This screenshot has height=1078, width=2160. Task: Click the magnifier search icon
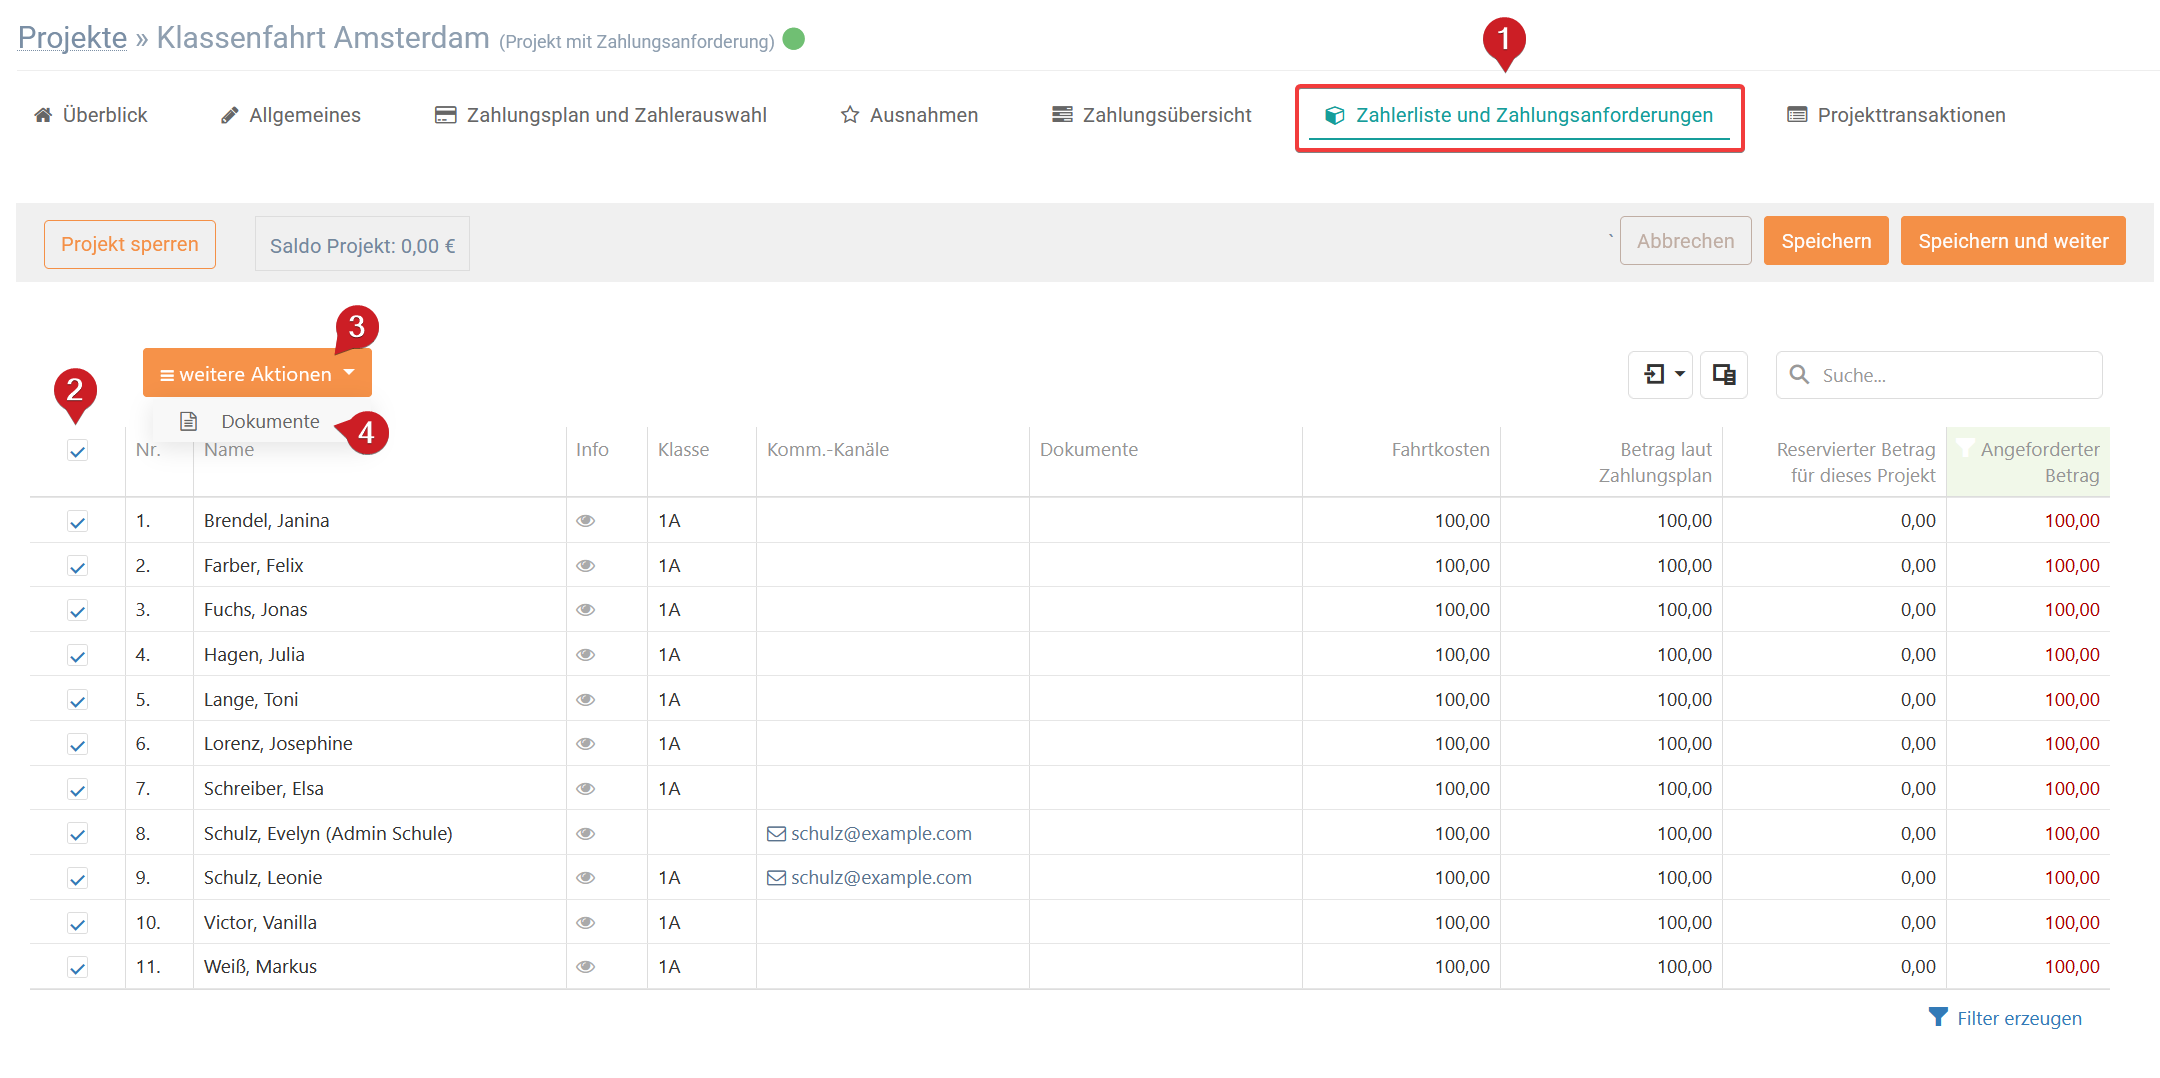click(x=1799, y=375)
